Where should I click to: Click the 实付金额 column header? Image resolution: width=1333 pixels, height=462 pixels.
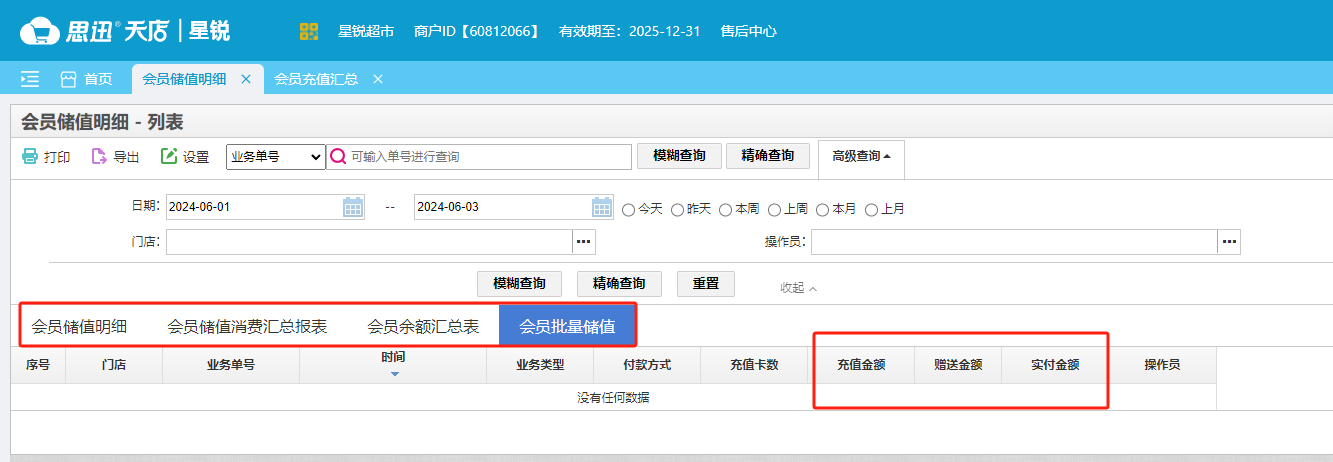coord(1055,365)
